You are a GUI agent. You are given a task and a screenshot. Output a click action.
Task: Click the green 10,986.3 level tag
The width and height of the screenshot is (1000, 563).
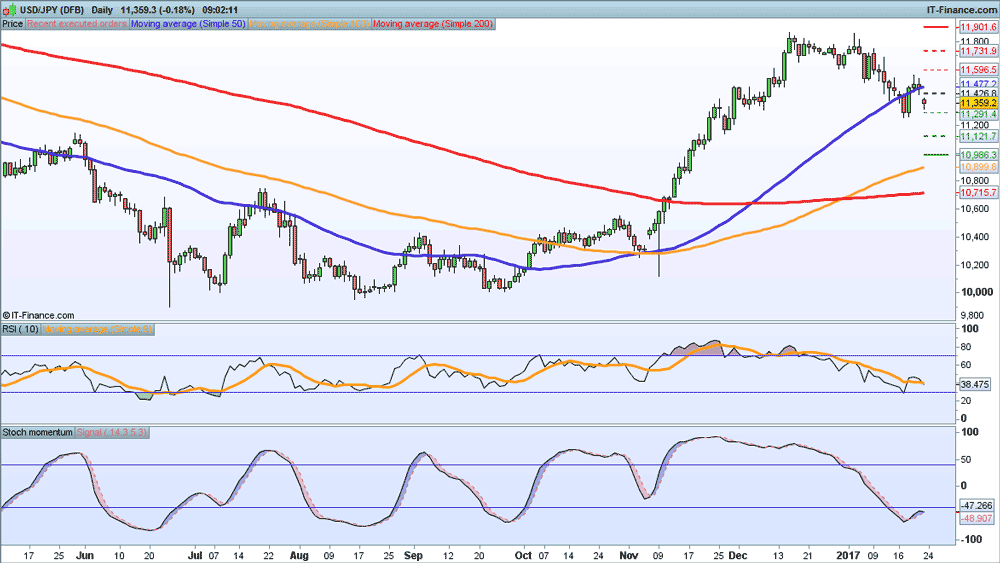pyautogui.click(x=978, y=155)
